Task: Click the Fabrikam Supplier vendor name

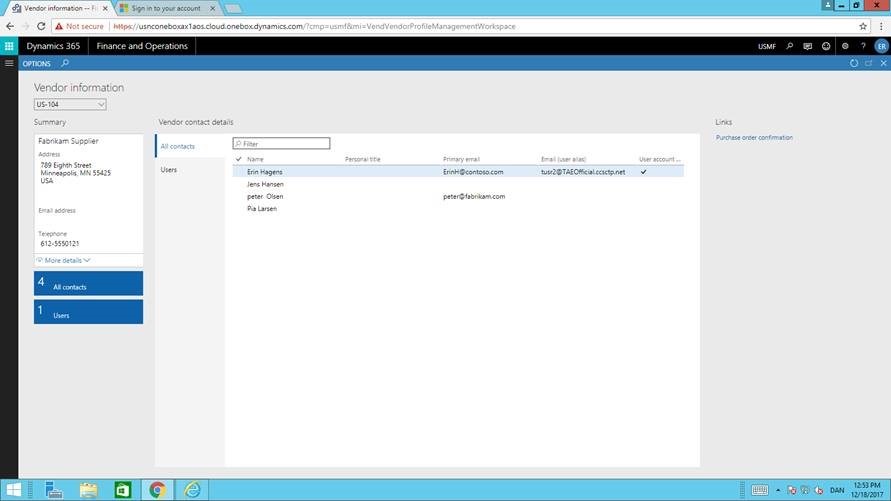Action: click(68, 141)
